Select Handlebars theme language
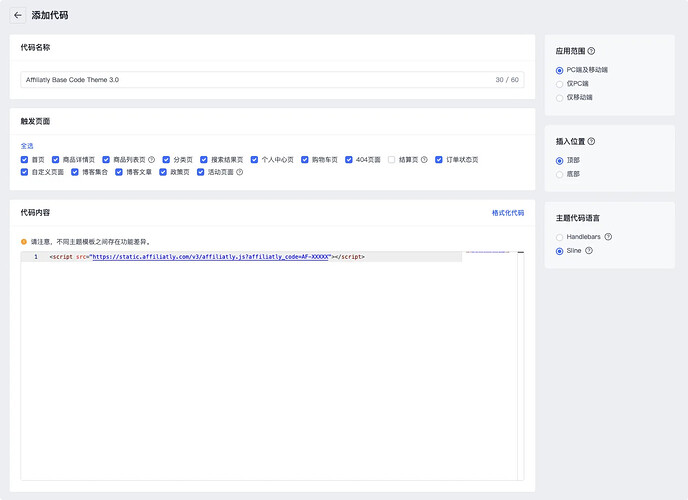Image resolution: width=688 pixels, height=500 pixels. coord(559,237)
